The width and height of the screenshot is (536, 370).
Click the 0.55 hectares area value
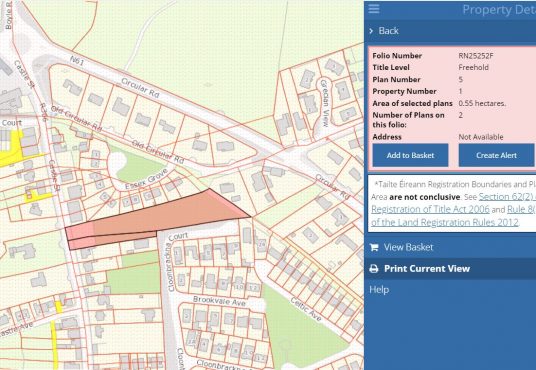point(482,103)
